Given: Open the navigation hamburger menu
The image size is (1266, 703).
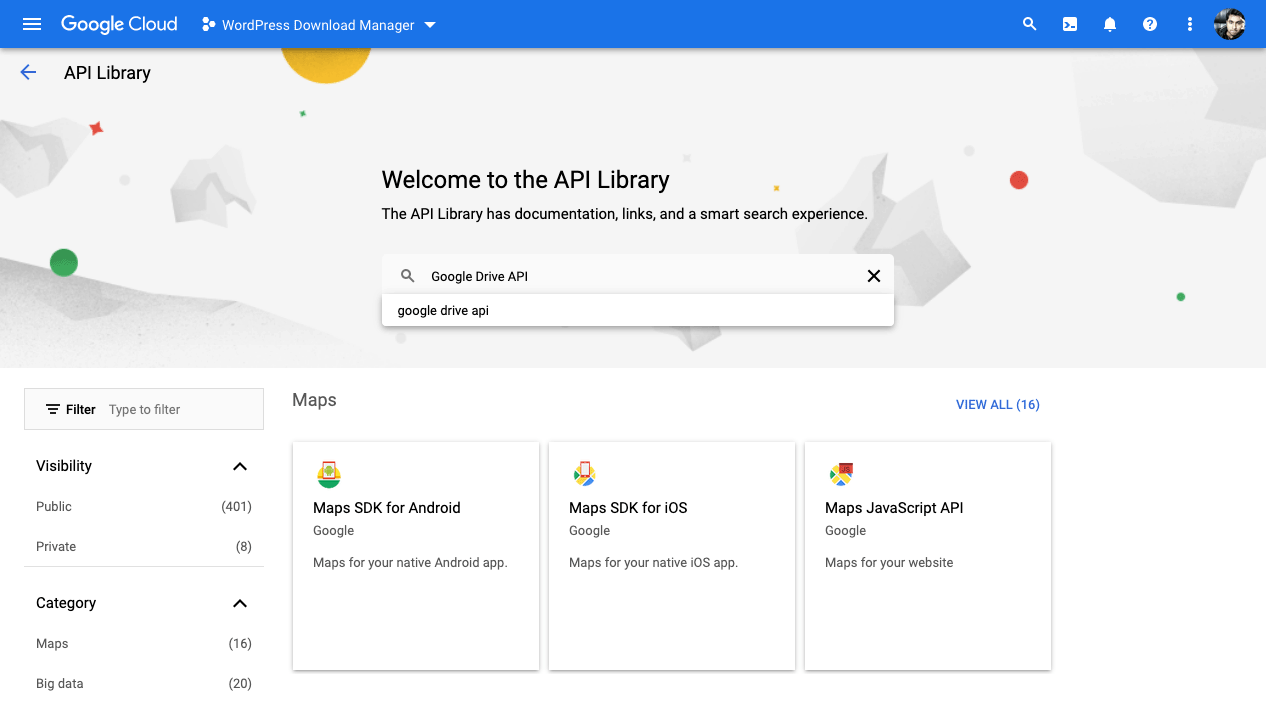Looking at the screenshot, I should coord(31,24).
